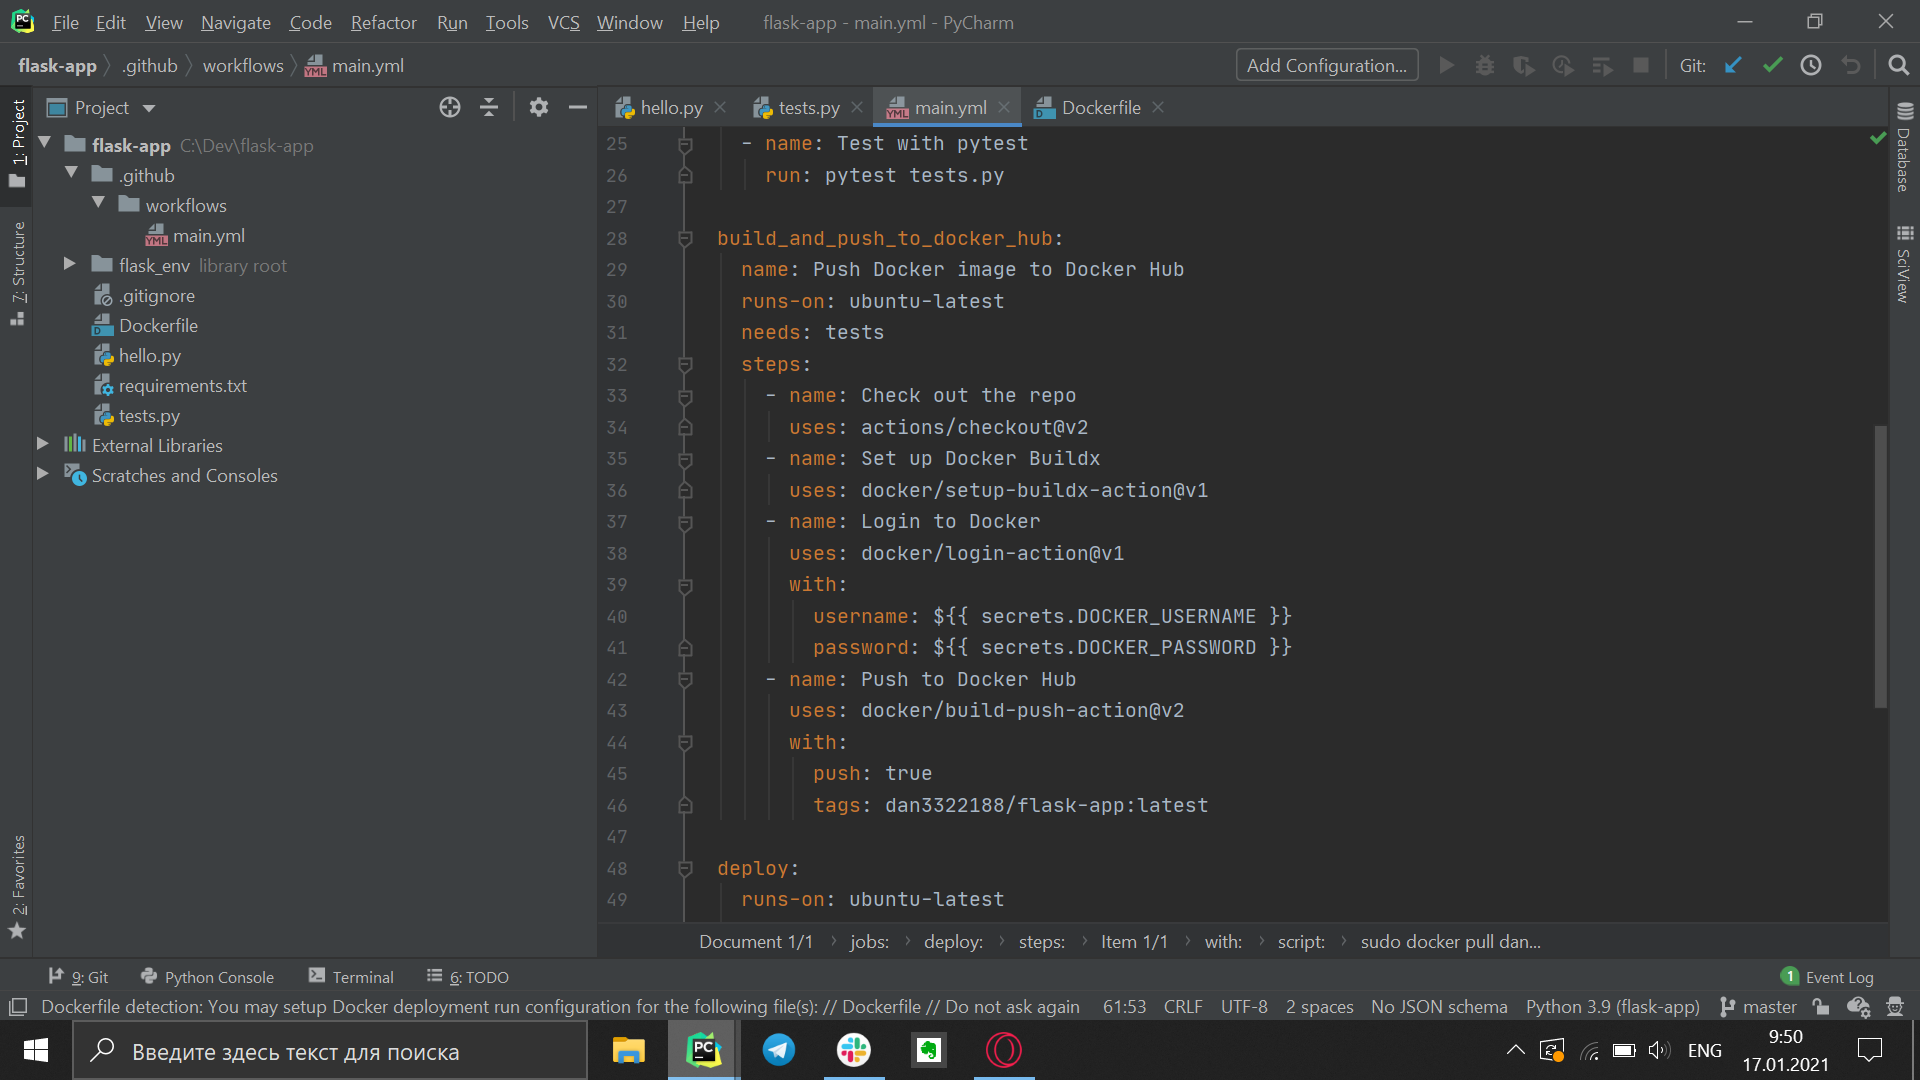Click the Search Everywhere magnifier icon
This screenshot has height=1080, width=1920.
pyautogui.click(x=1898, y=66)
